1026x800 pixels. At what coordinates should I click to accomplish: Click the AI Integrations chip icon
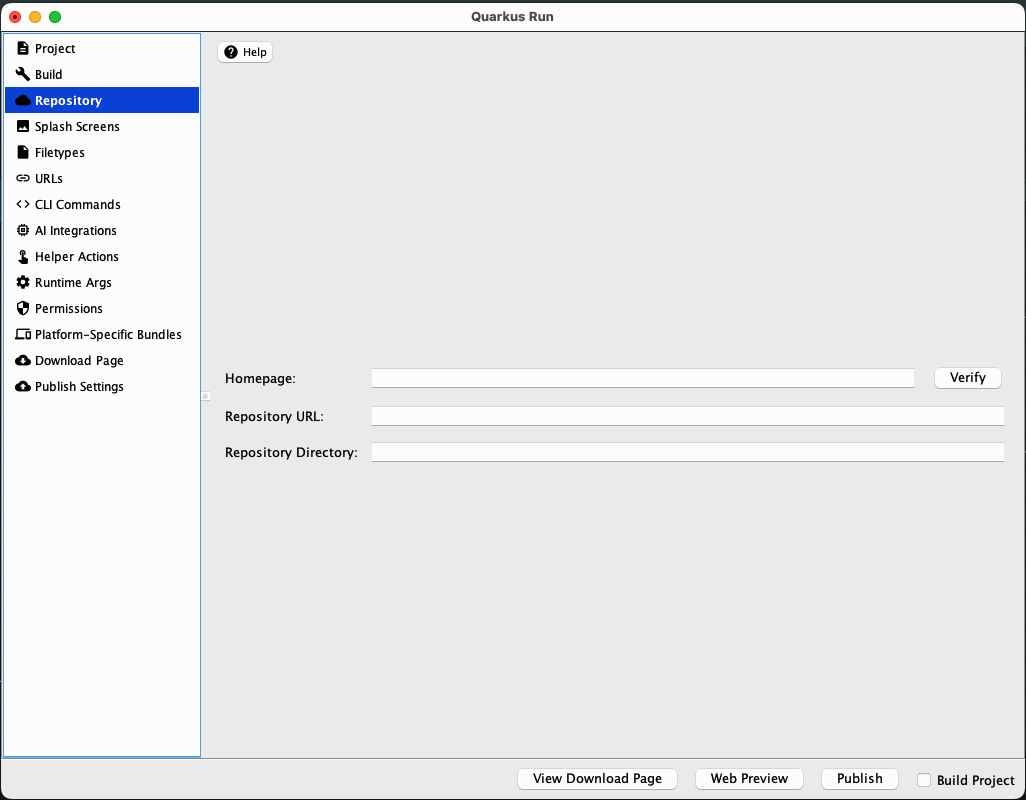click(23, 230)
